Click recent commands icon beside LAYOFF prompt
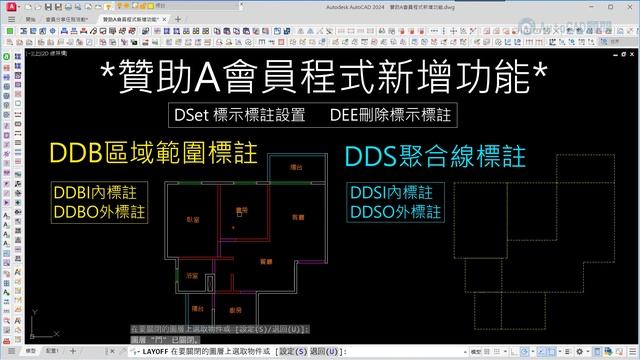Viewport: 640px width, 360px height. [x=135, y=351]
